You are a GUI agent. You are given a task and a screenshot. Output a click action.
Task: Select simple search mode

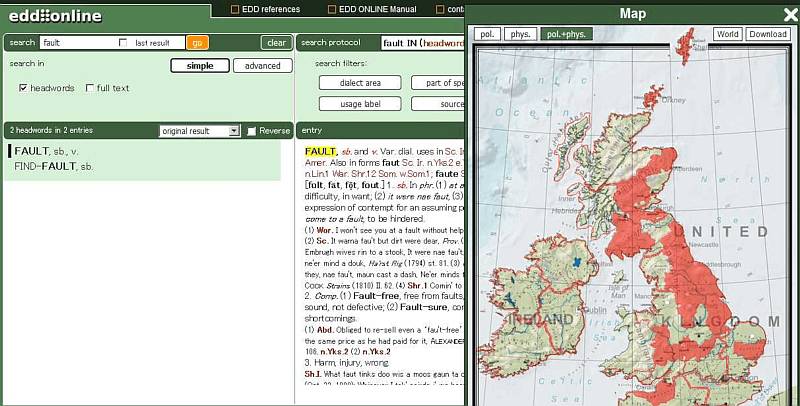point(199,66)
